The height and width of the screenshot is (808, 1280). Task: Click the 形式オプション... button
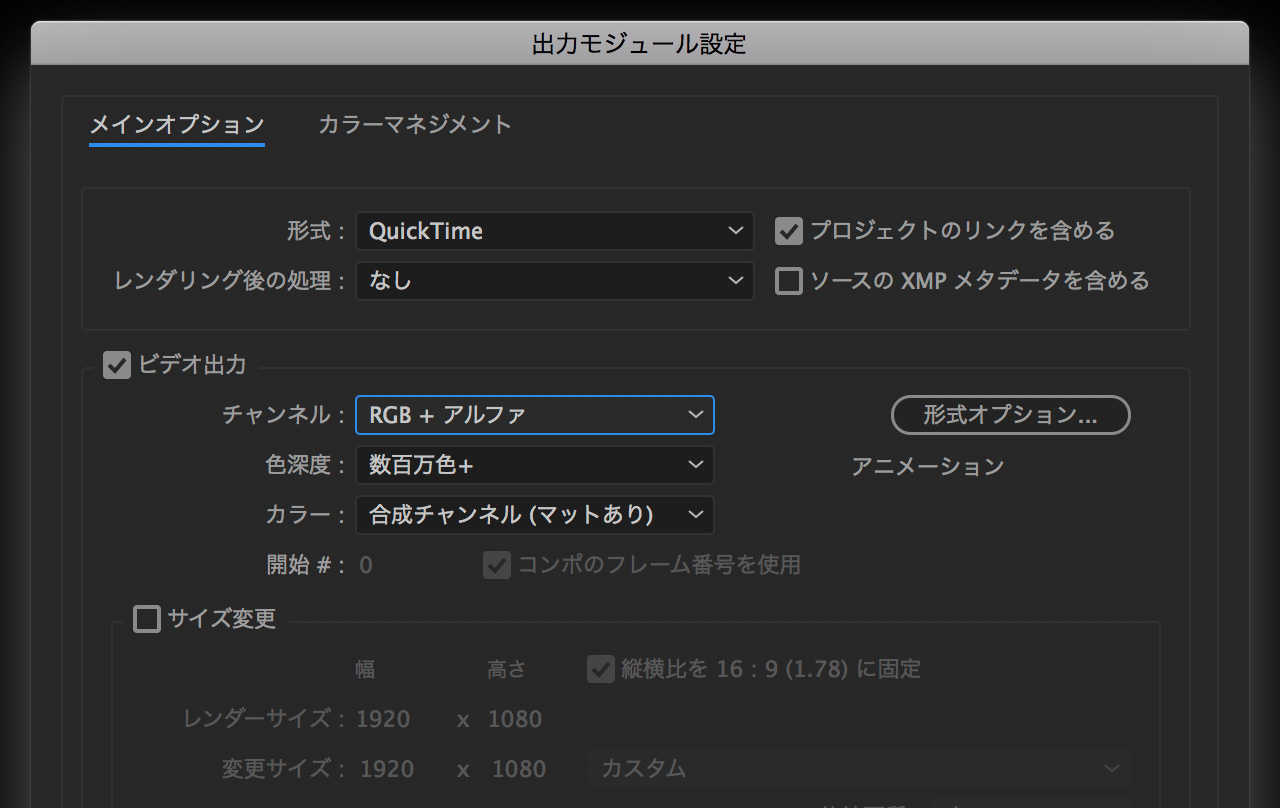click(1010, 415)
